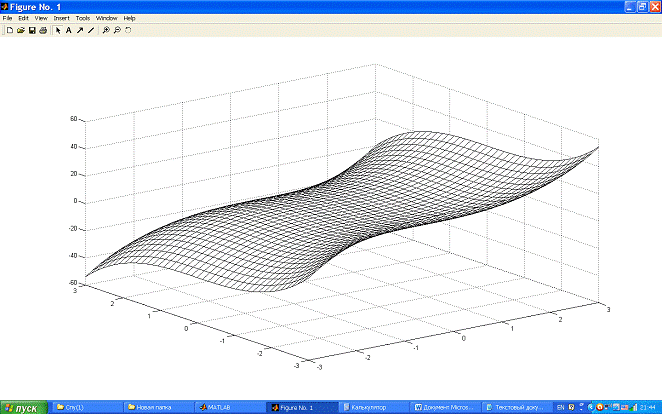
Task: Open the Edit menu
Action: pos(23,18)
